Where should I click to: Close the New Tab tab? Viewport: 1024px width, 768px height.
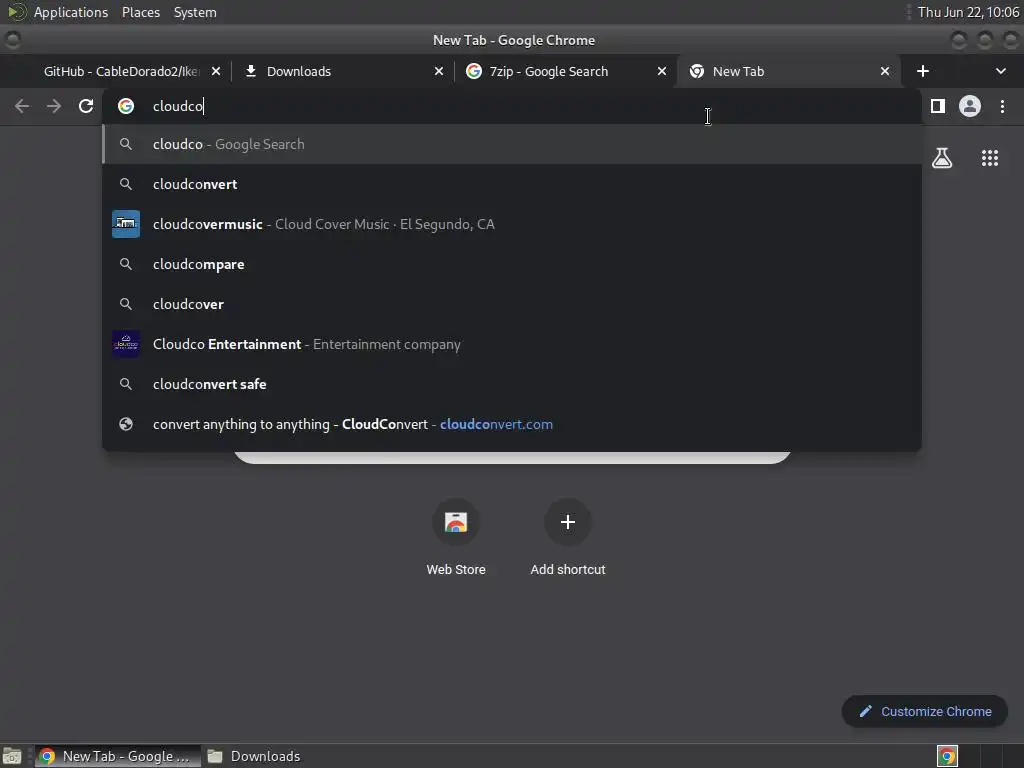tap(885, 71)
